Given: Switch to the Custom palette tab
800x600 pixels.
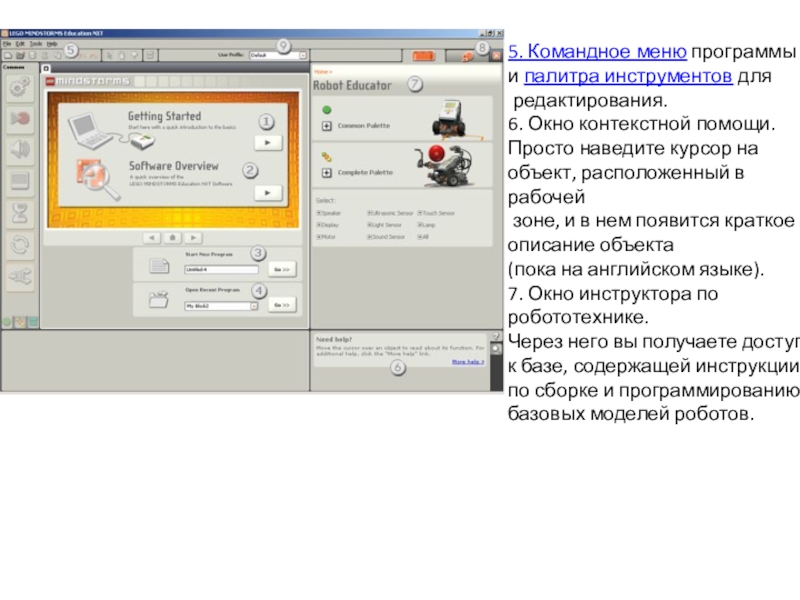Looking at the screenshot, I should pyautogui.click(x=33, y=322).
